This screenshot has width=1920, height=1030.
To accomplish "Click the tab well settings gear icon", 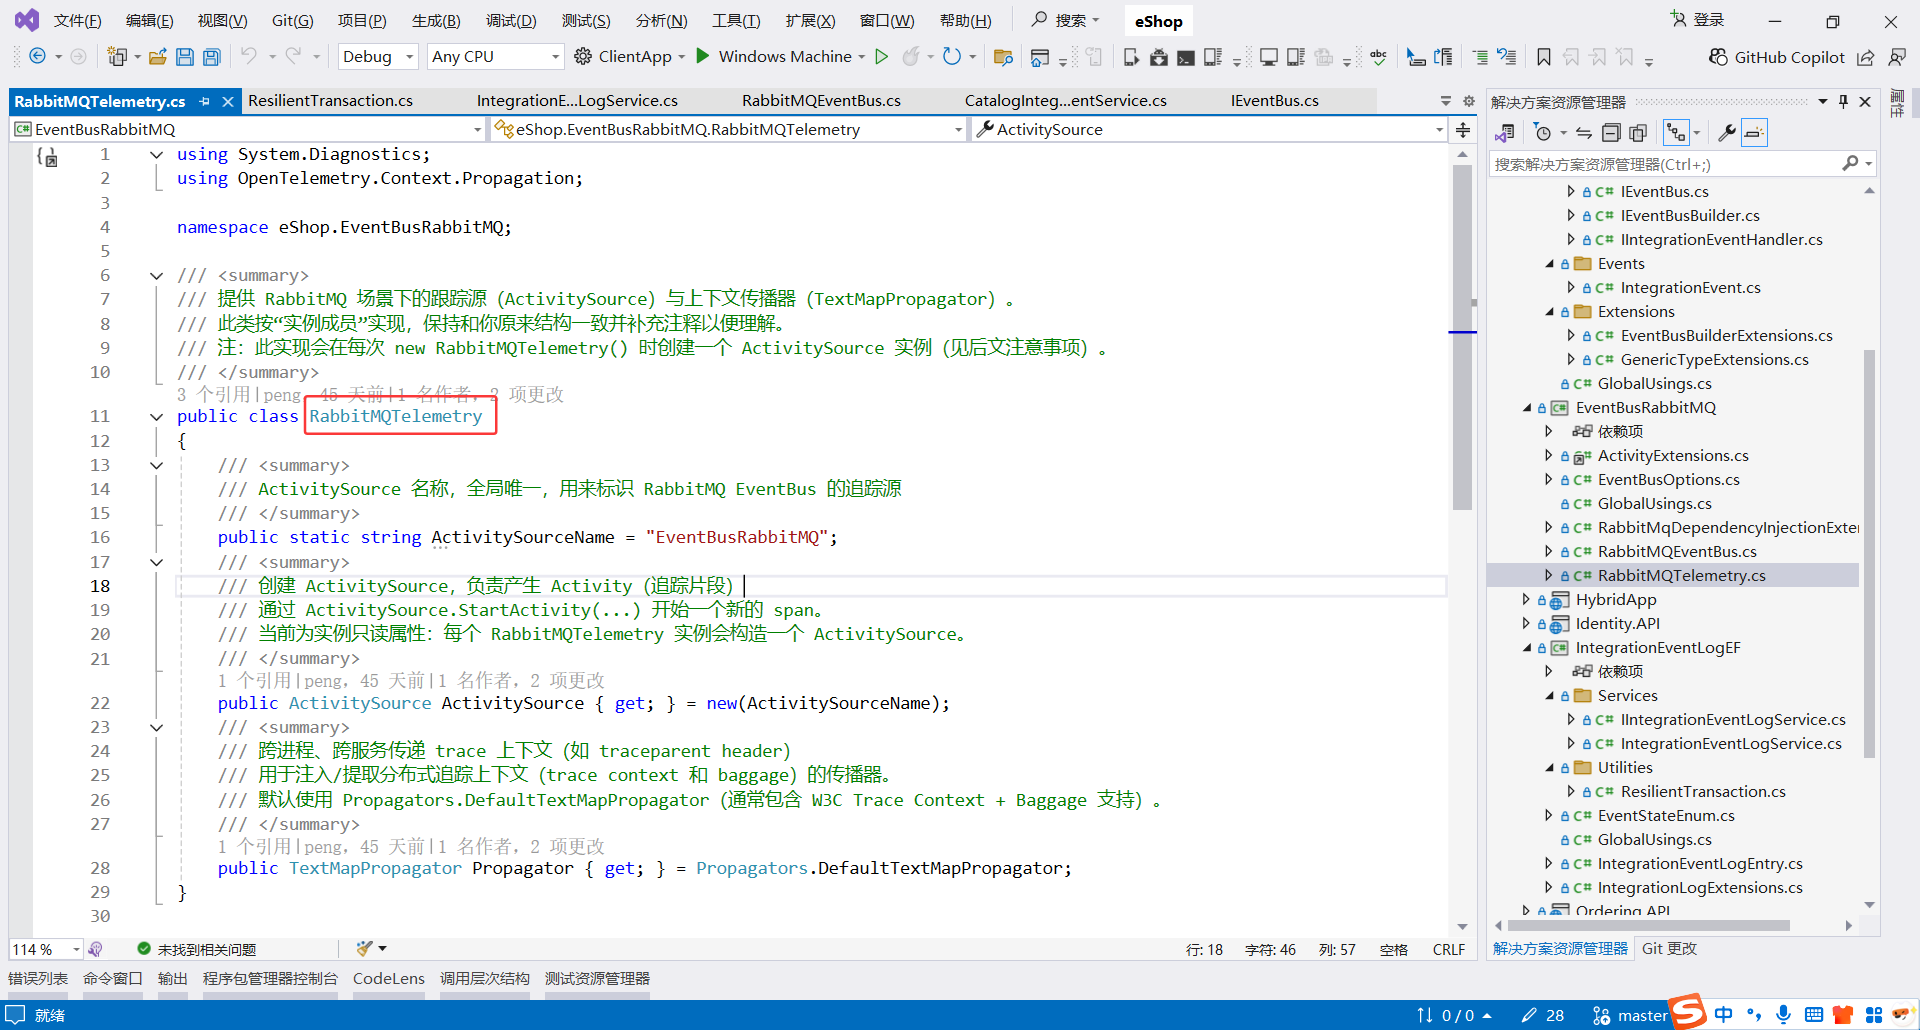I will 1469,101.
